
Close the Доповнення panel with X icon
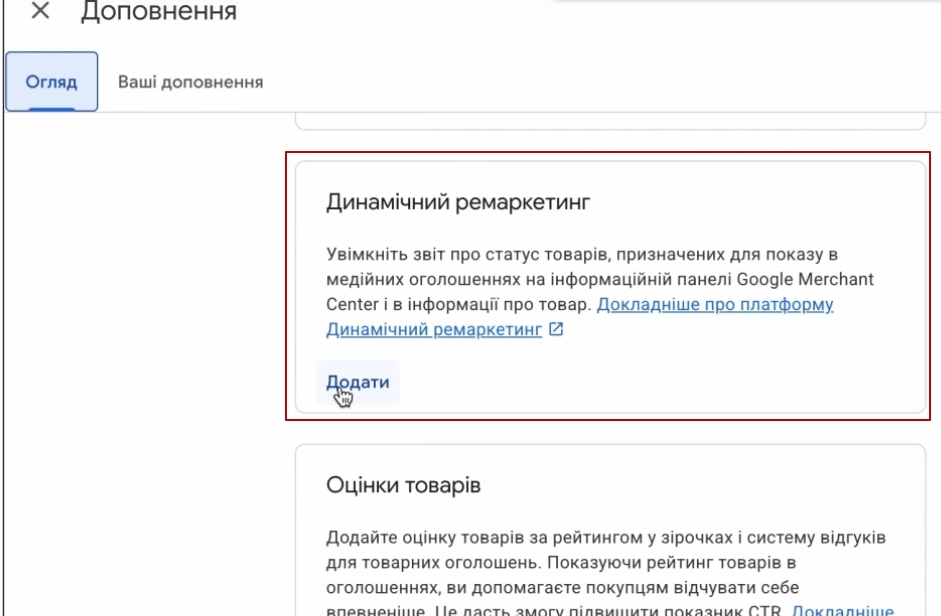tap(41, 13)
